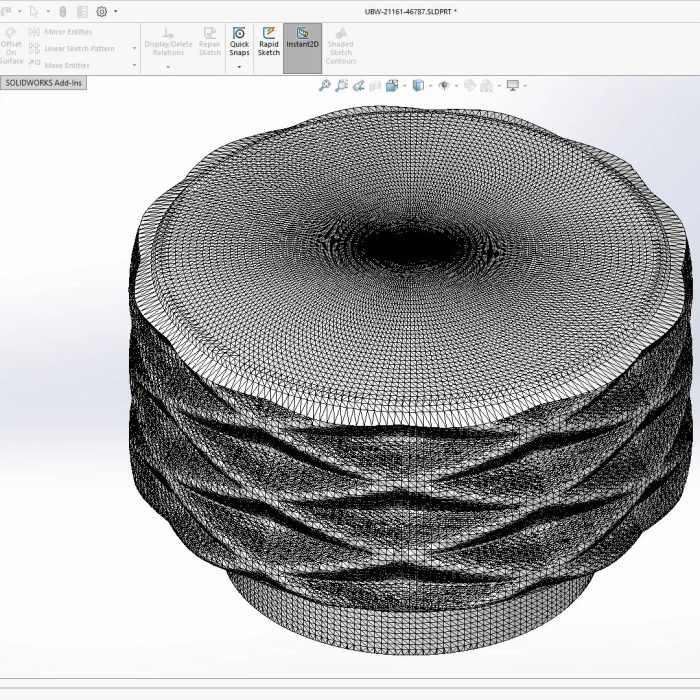Expand the Linear Sketch Pattern dropdown arrow

[x=134, y=49]
